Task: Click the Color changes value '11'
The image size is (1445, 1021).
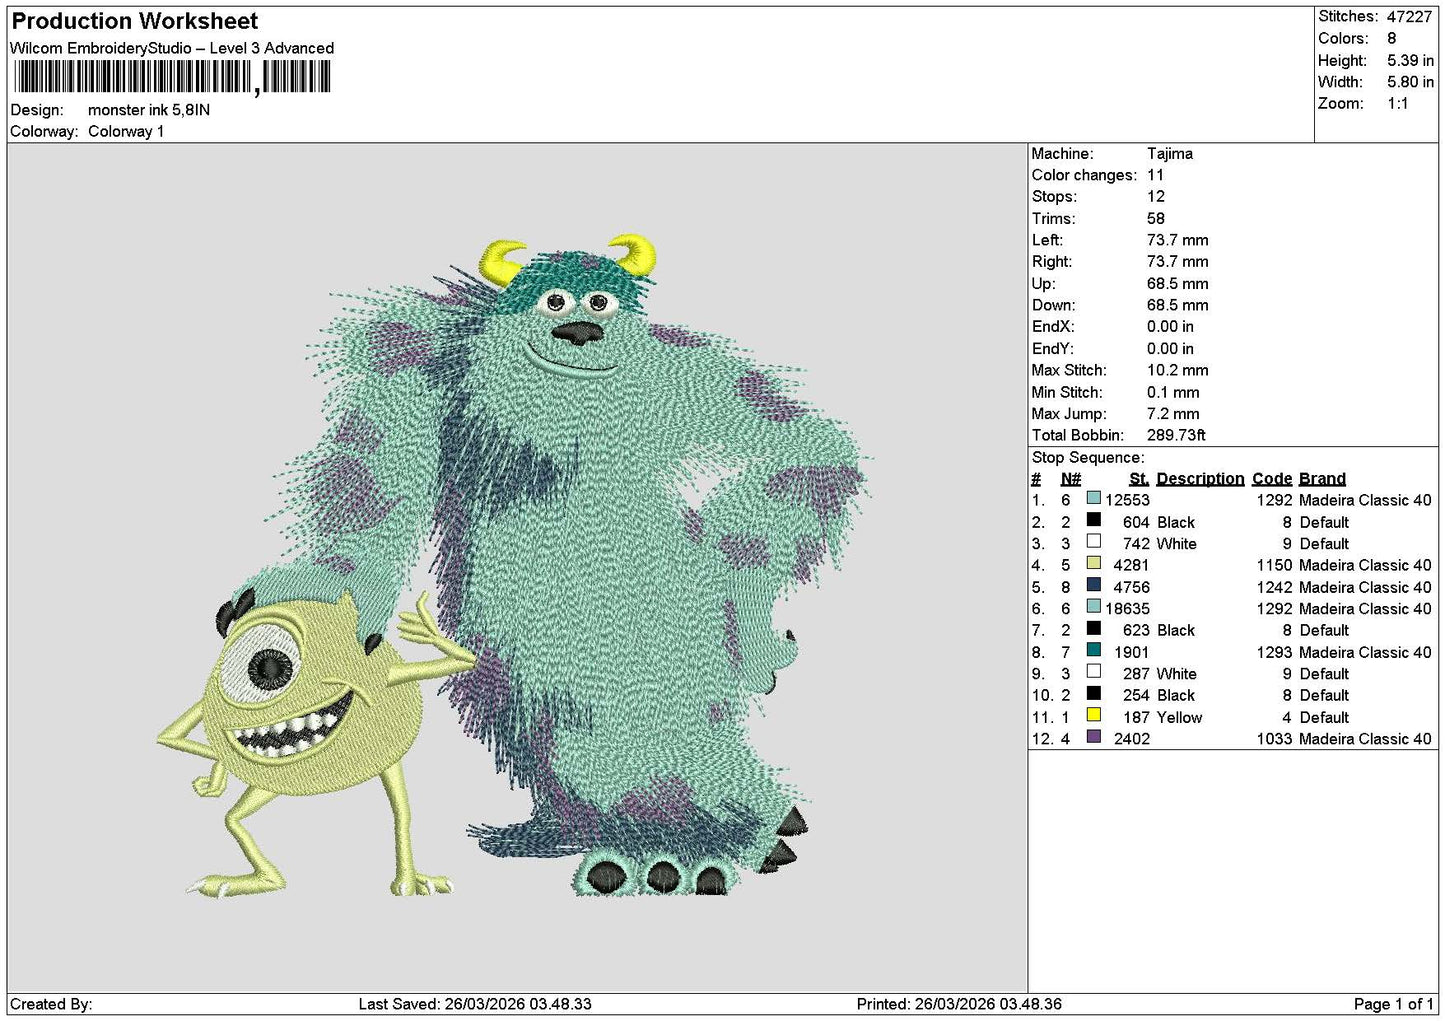Action: [1156, 175]
